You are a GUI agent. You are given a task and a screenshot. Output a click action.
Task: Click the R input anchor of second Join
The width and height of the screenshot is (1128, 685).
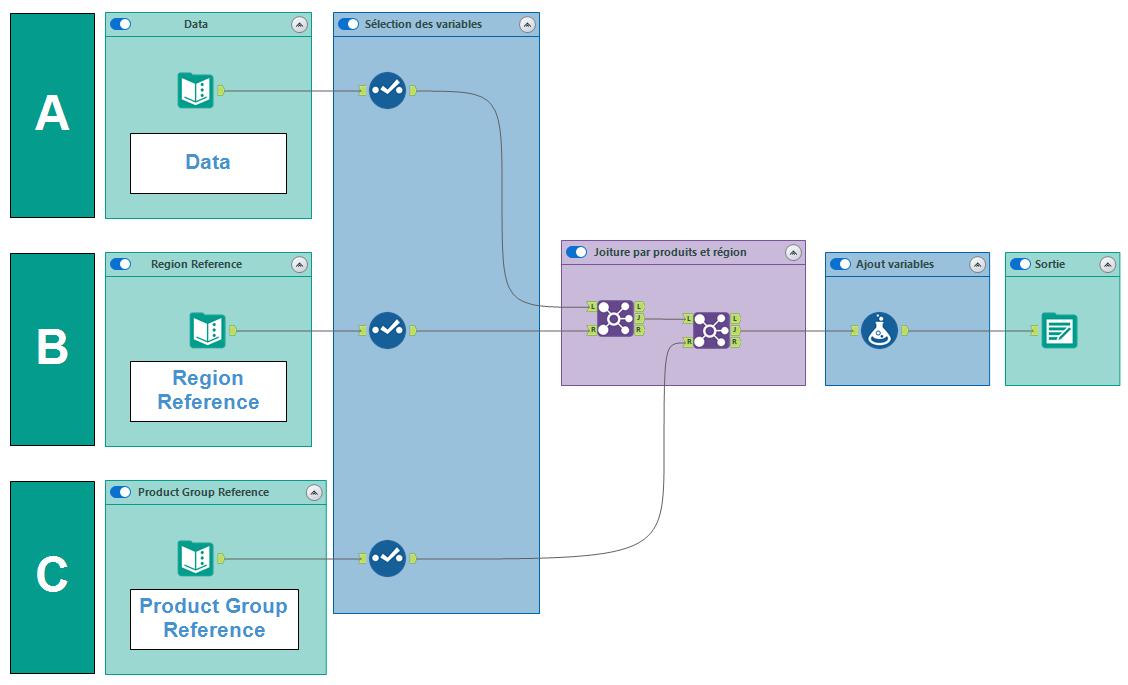pyautogui.click(x=688, y=342)
